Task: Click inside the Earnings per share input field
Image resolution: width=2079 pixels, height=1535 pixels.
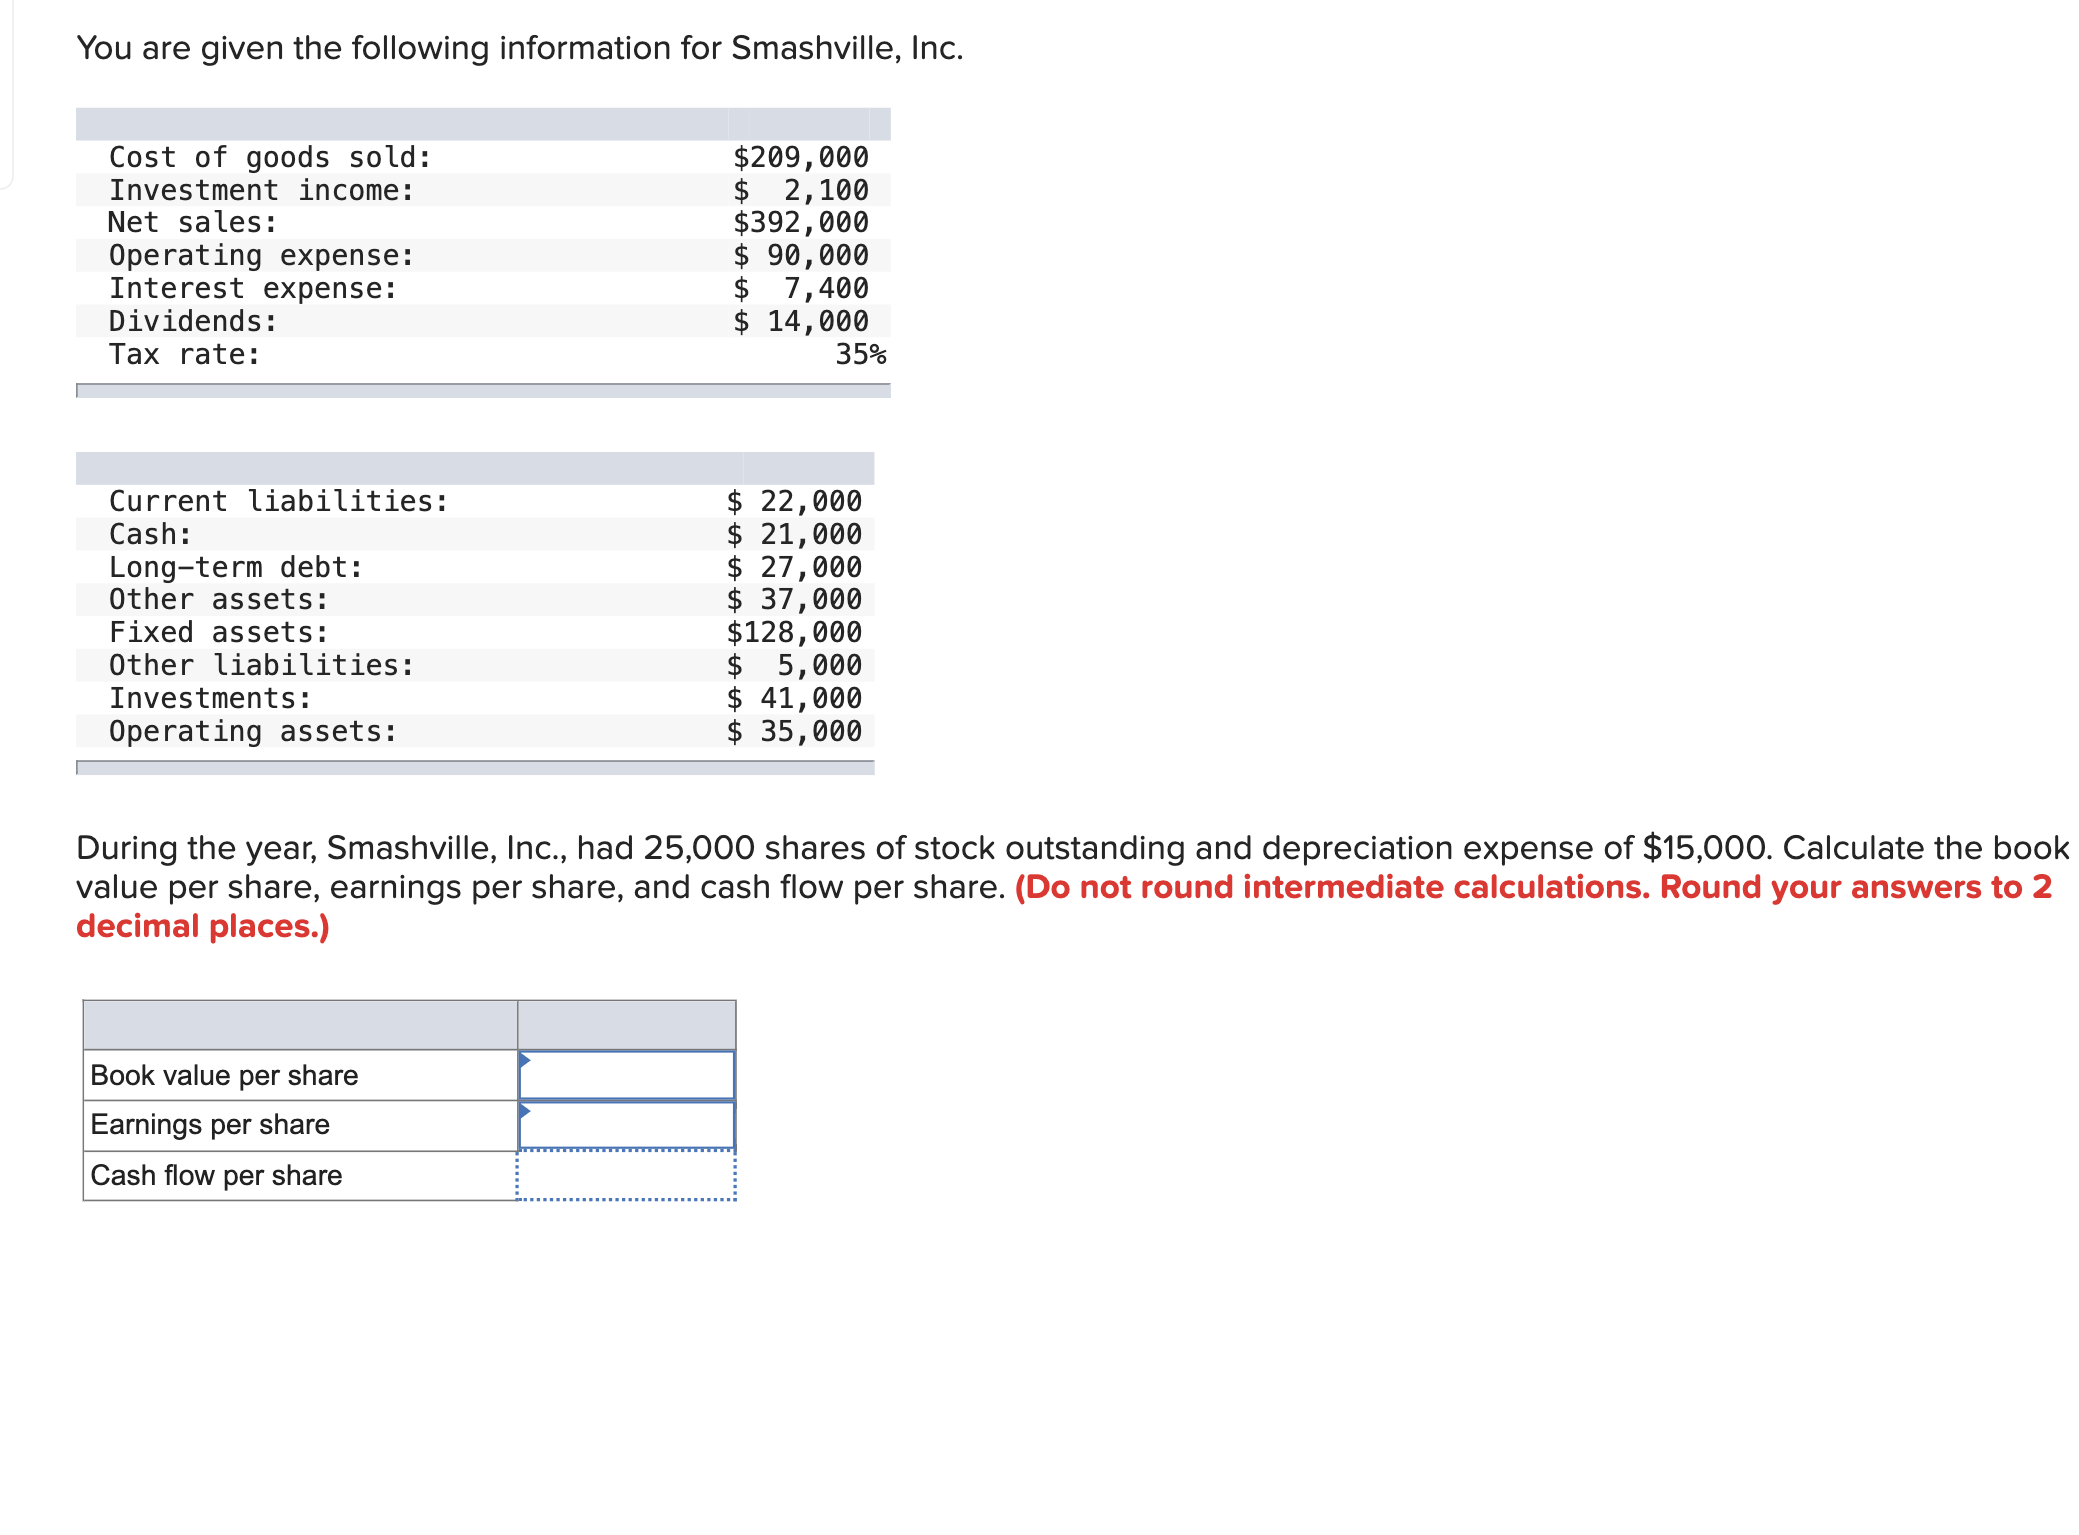Action: (628, 1122)
